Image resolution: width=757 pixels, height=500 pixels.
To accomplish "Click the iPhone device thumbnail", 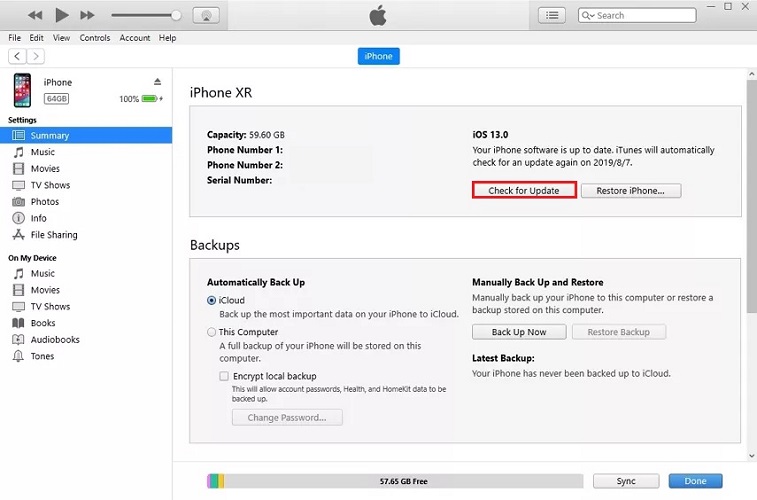I will [22, 90].
